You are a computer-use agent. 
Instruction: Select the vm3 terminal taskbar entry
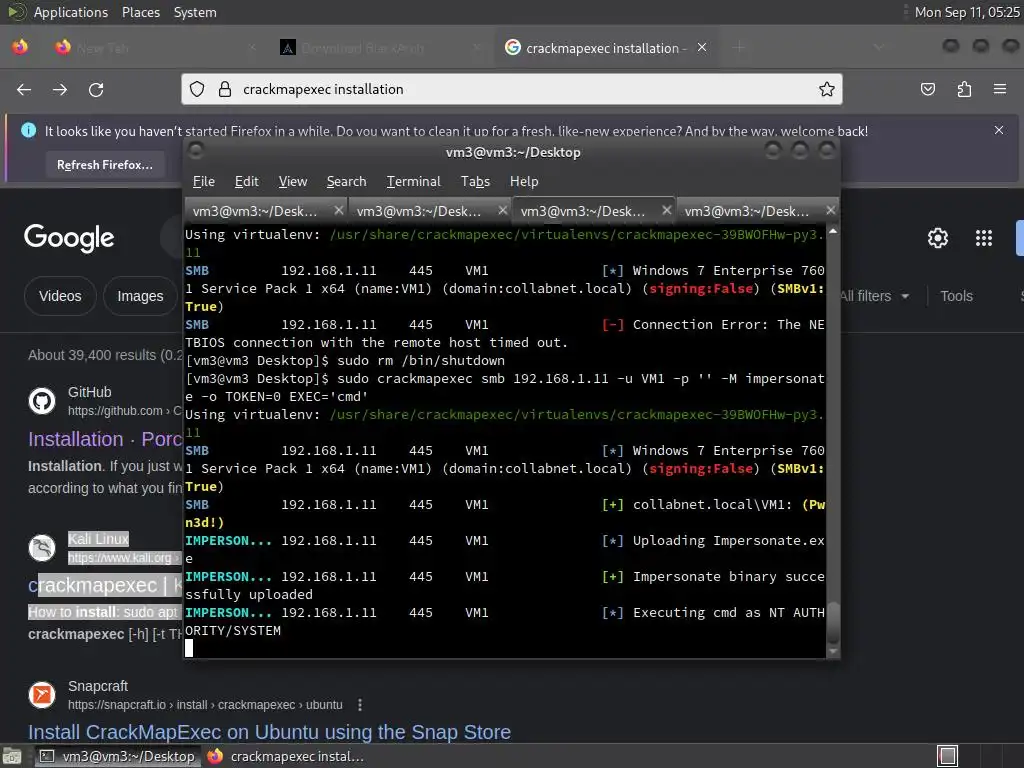click(x=118, y=756)
